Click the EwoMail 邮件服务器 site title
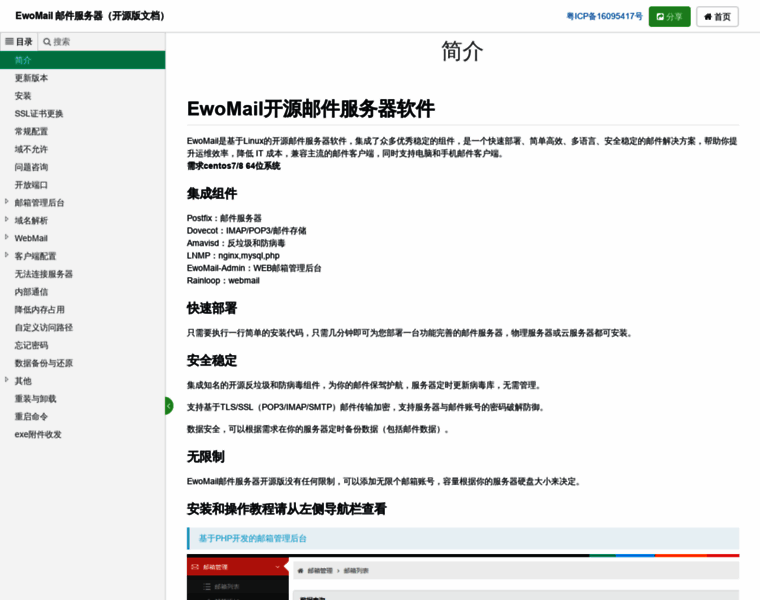The height and width of the screenshot is (600, 760). click(x=90, y=16)
